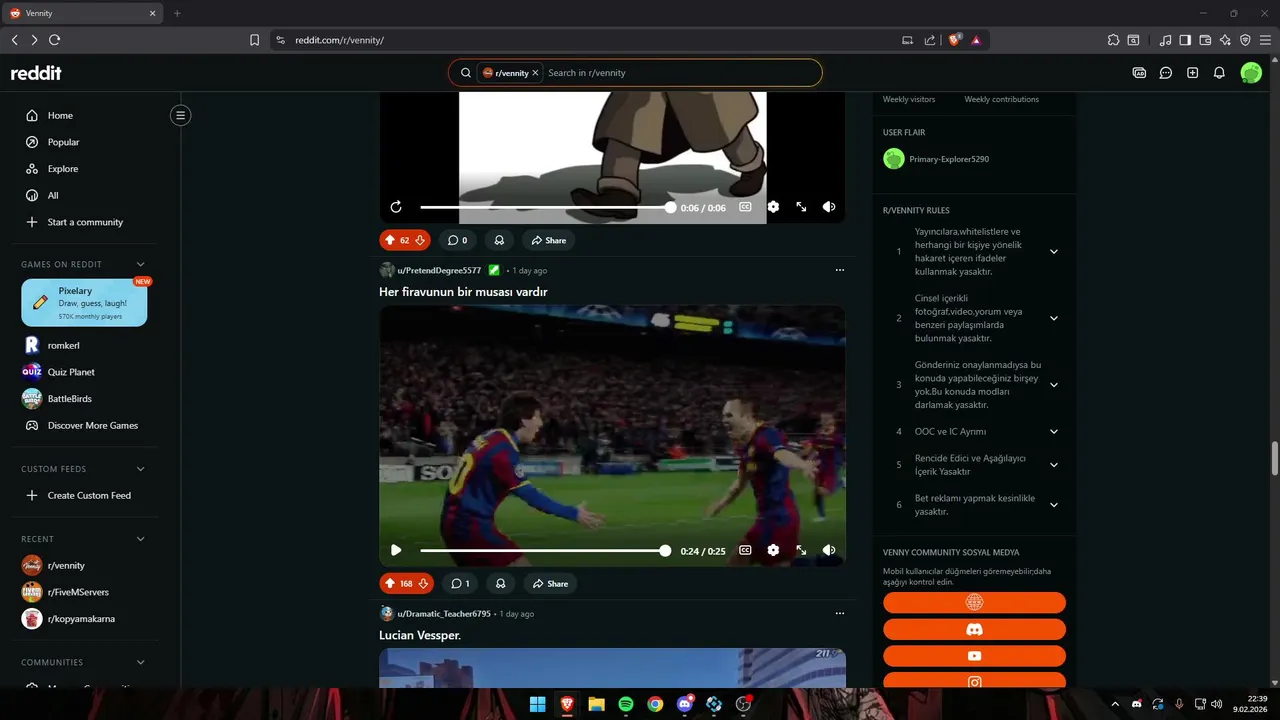This screenshot has height=720, width=1280.
Task: Mute the football video volume
Action: (829, 550)
